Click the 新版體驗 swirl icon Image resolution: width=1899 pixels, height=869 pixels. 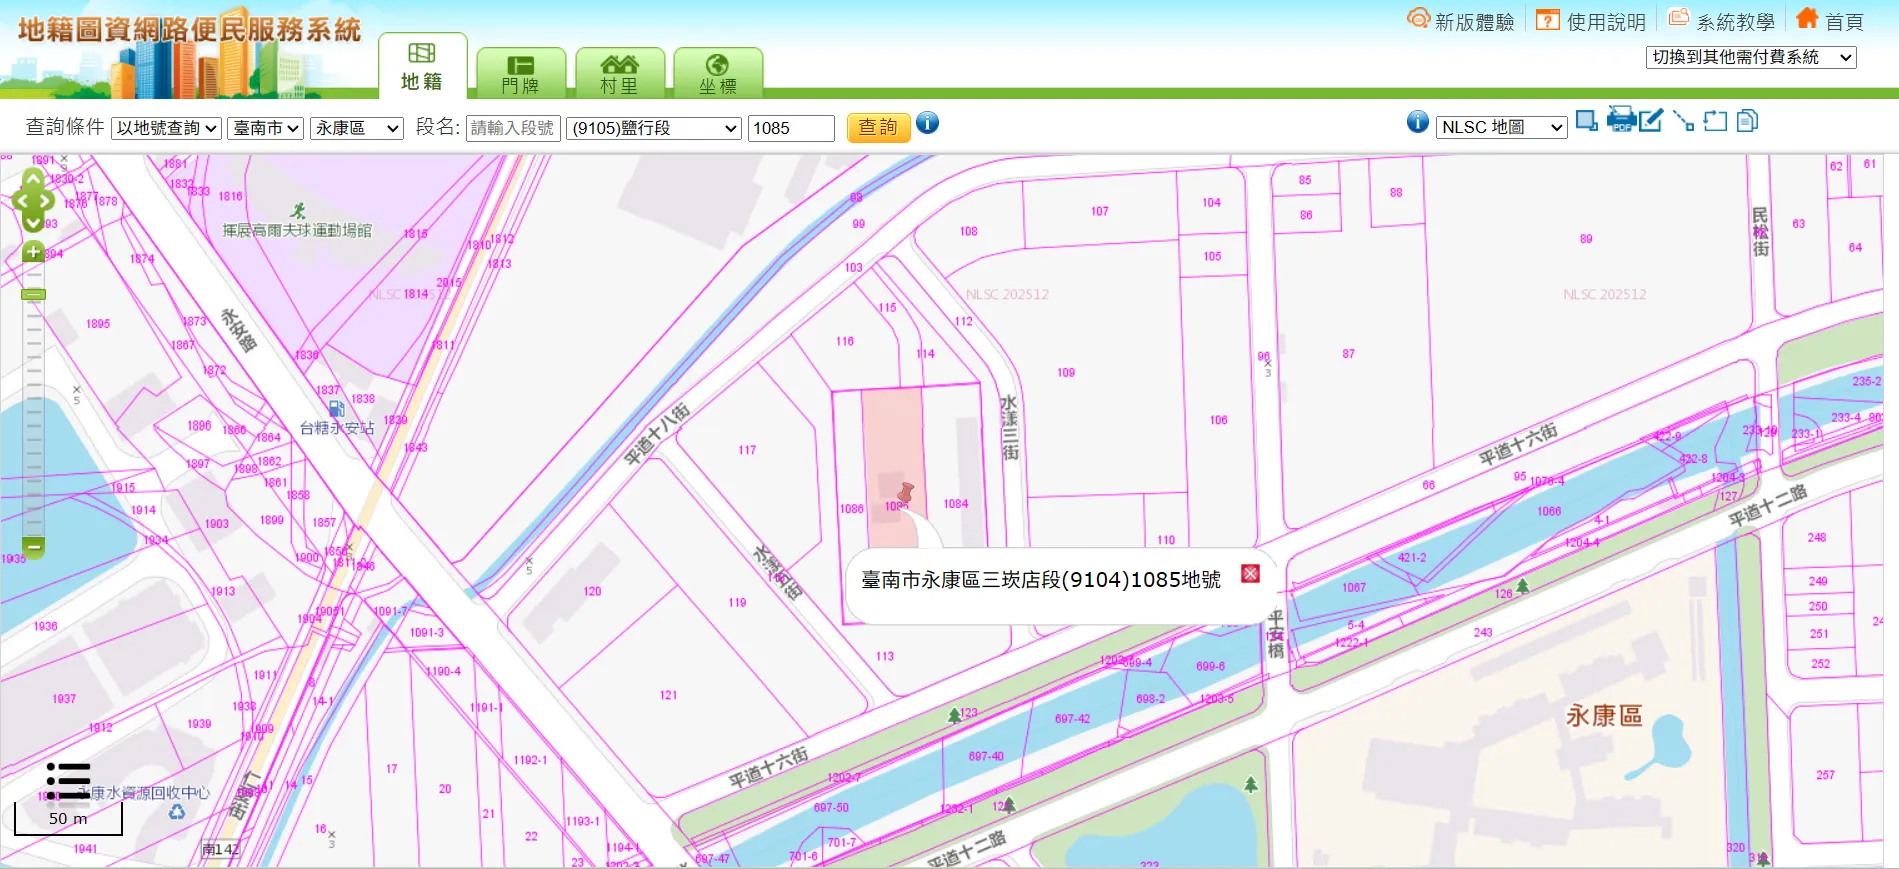point(1418,18)
